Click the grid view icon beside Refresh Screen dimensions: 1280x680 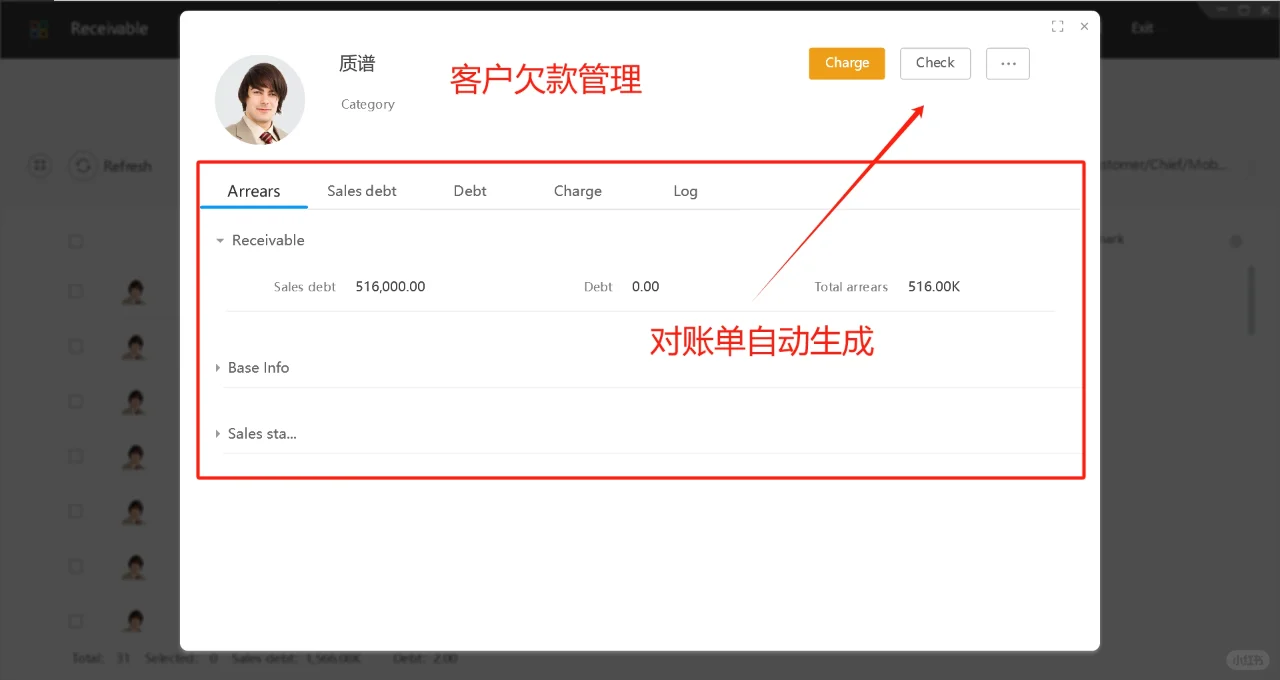[x=40, y=166]
